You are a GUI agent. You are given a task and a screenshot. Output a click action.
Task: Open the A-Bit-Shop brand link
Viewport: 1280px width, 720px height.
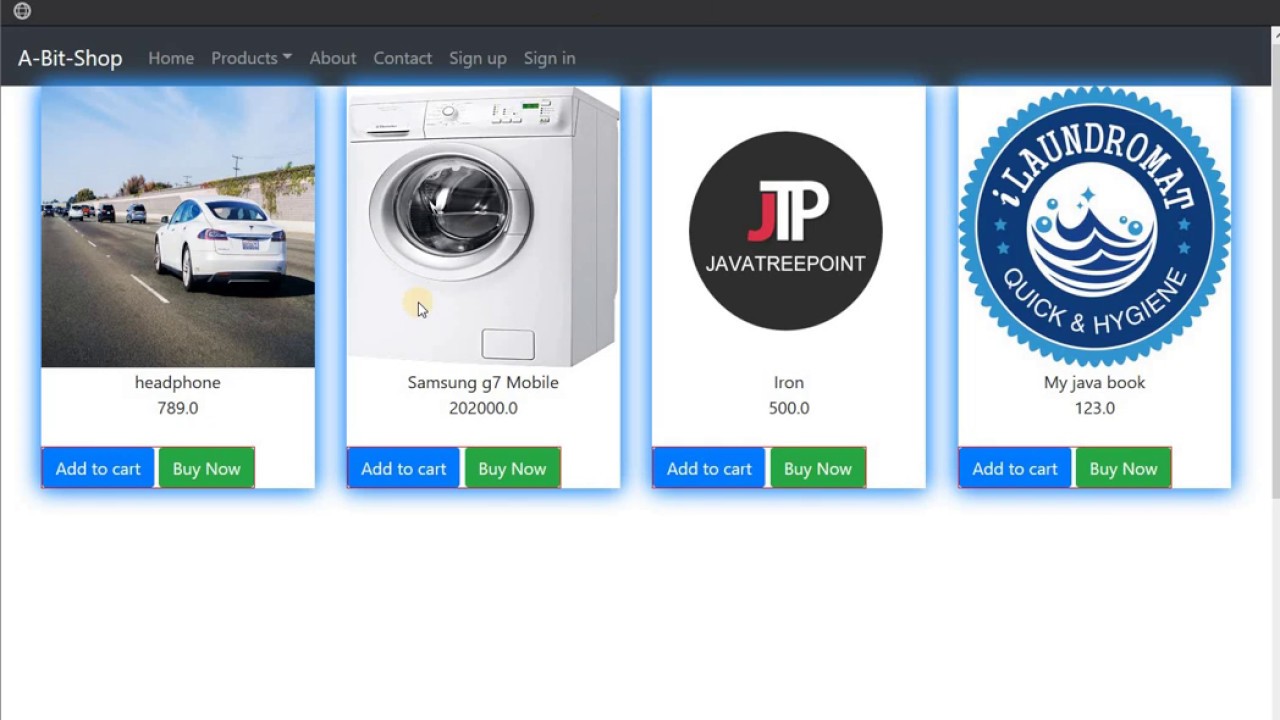[x=70, y=58]
